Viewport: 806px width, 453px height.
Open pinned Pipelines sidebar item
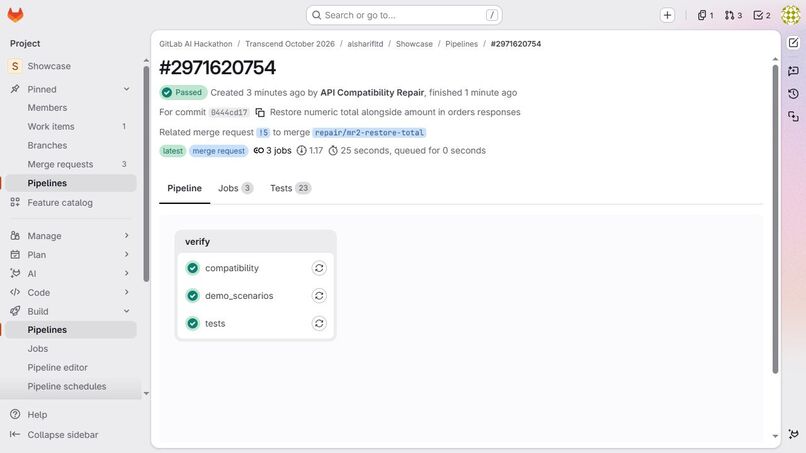pos(70,183)
